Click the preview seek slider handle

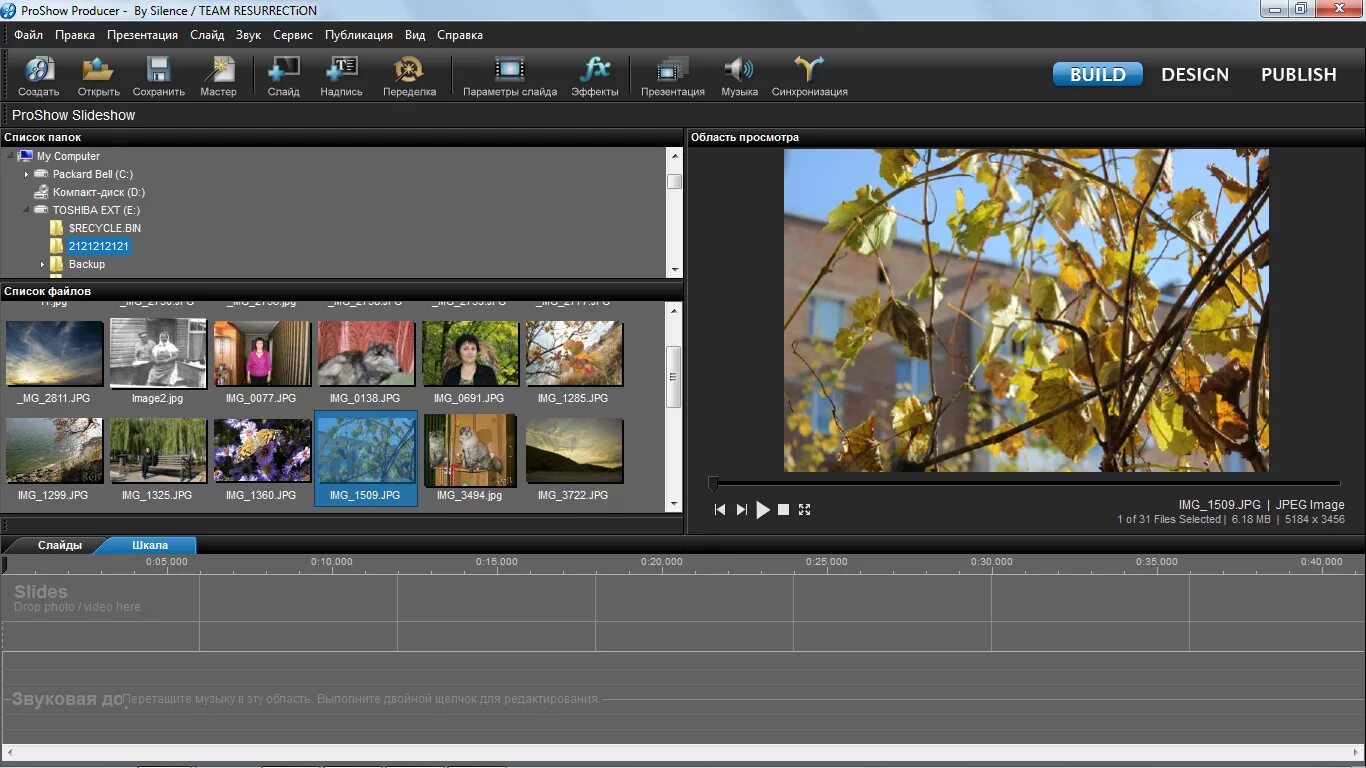(x=713, y=484)
